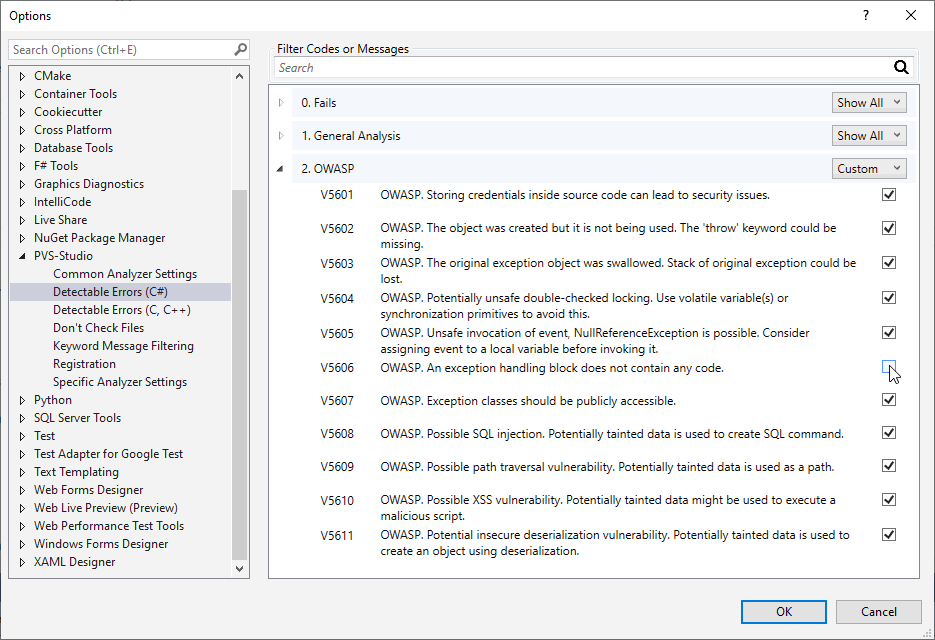Select Windows Forms Designer item
The image size is (935, 640).
(x=101, y=544)
